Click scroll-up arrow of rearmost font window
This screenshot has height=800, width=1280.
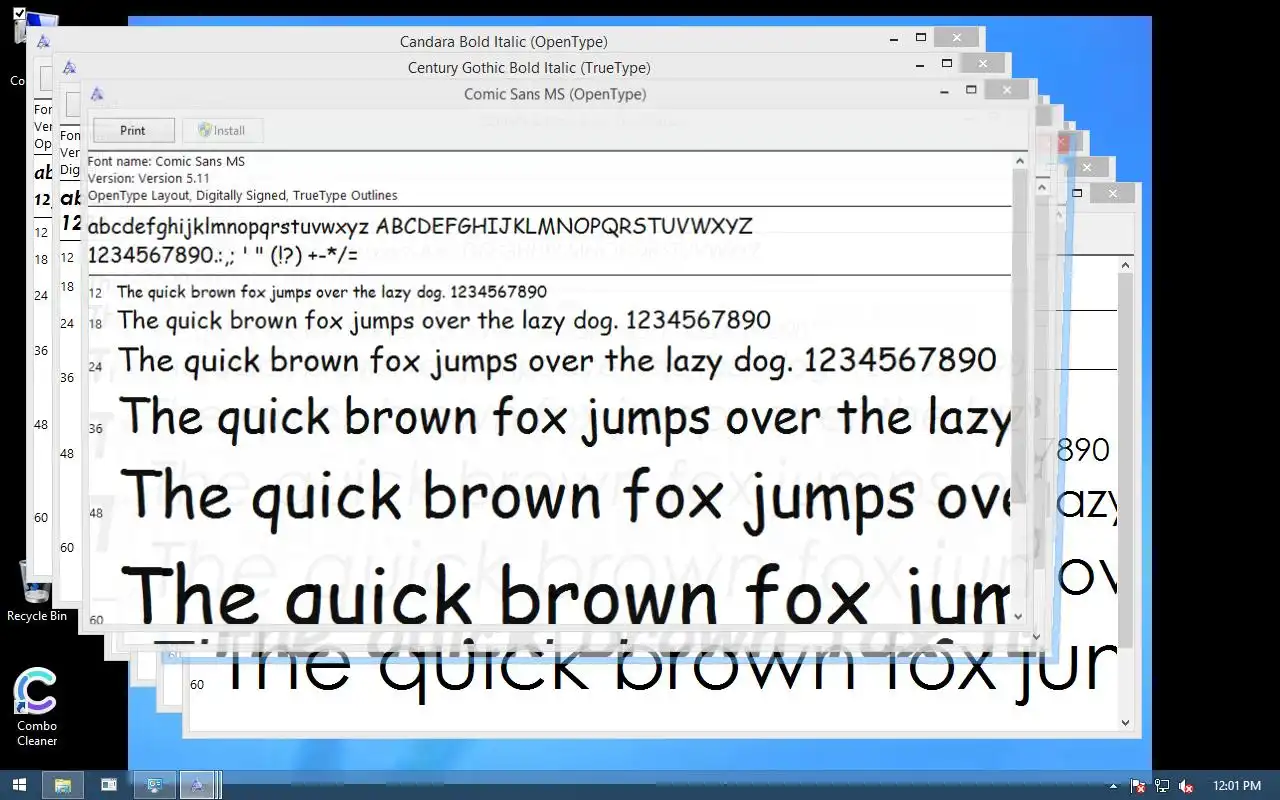point(1125,265)
